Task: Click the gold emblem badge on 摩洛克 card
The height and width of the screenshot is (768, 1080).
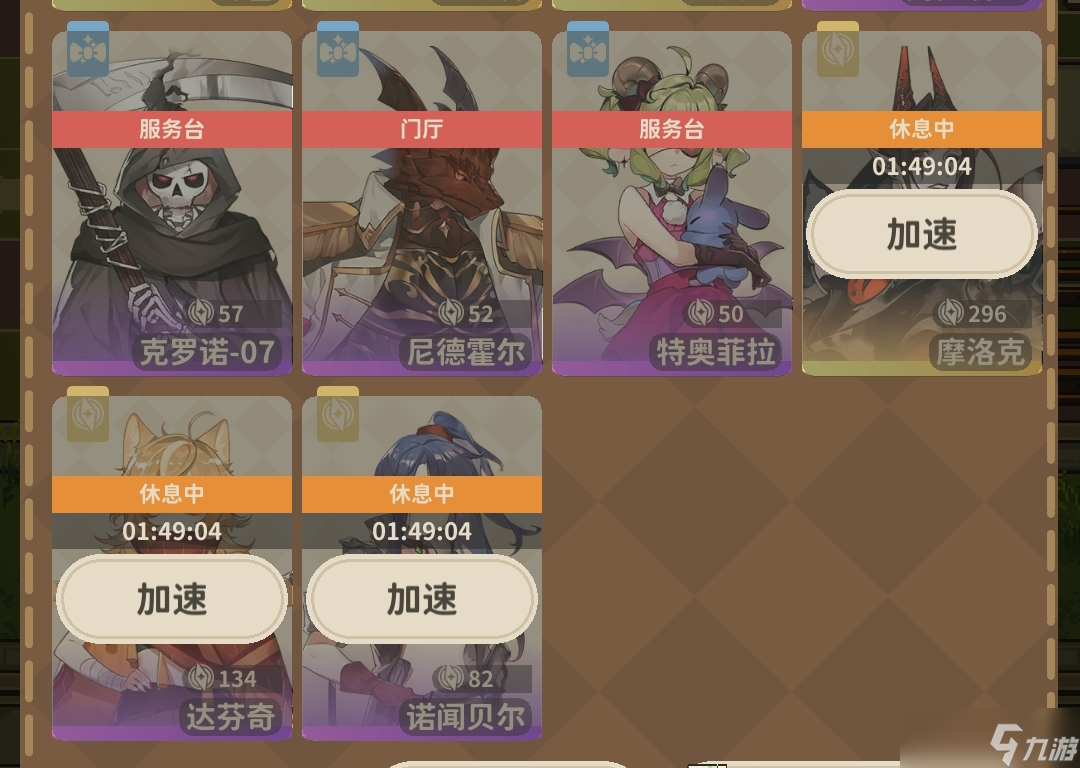Action: pos(838,49)
